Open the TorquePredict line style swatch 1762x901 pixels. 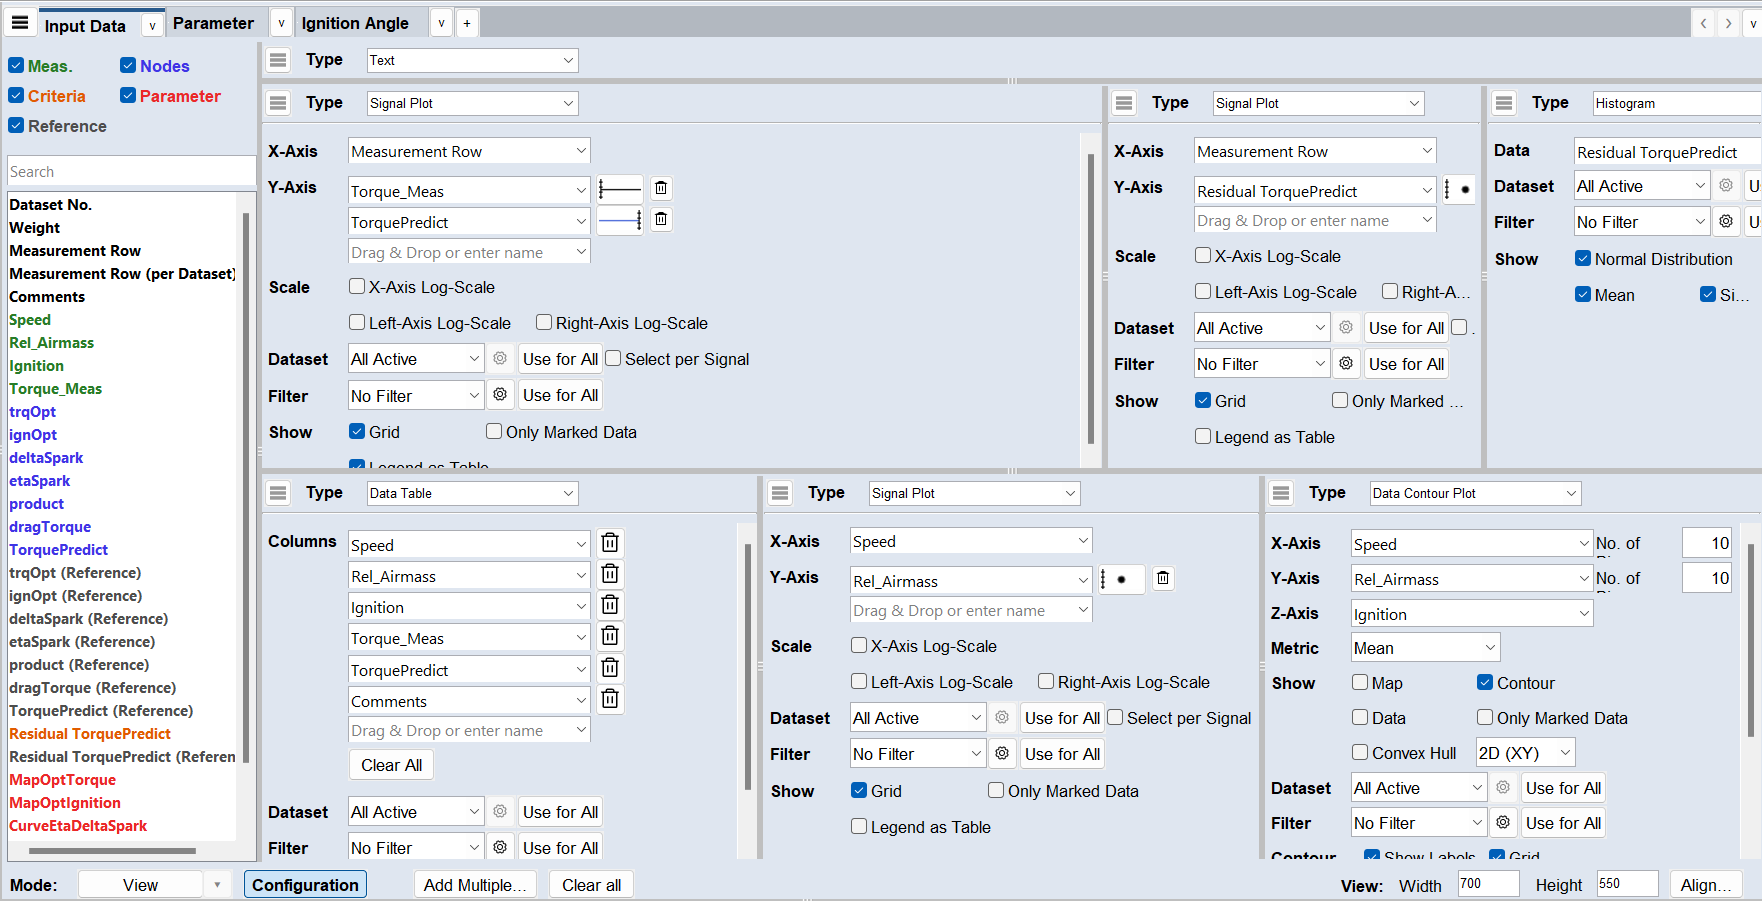click(x=619, y=221)
